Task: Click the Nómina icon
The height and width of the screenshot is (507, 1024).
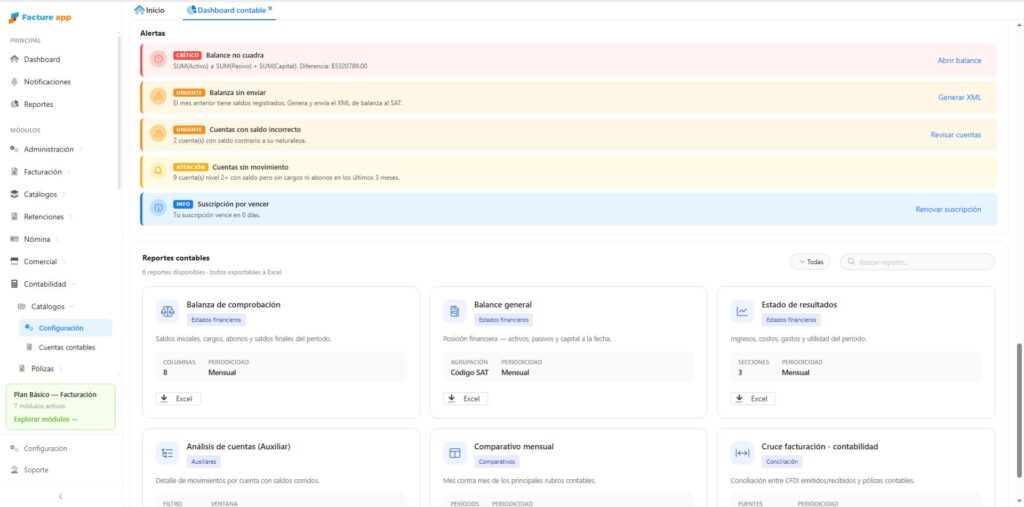Action: tap(14, 239)
